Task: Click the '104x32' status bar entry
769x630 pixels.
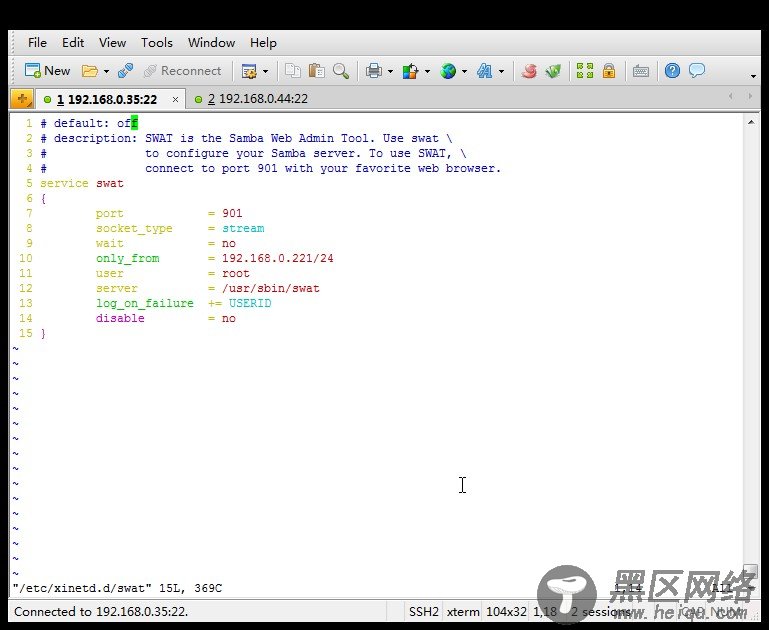Action: (x=506, y=611)
